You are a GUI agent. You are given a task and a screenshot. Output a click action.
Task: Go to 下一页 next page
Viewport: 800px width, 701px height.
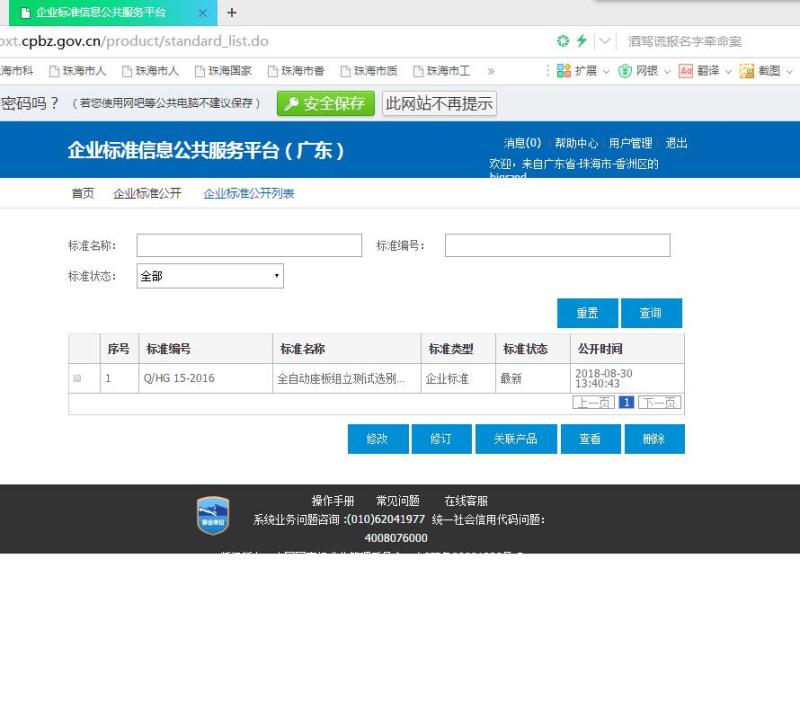coord(659,403)
